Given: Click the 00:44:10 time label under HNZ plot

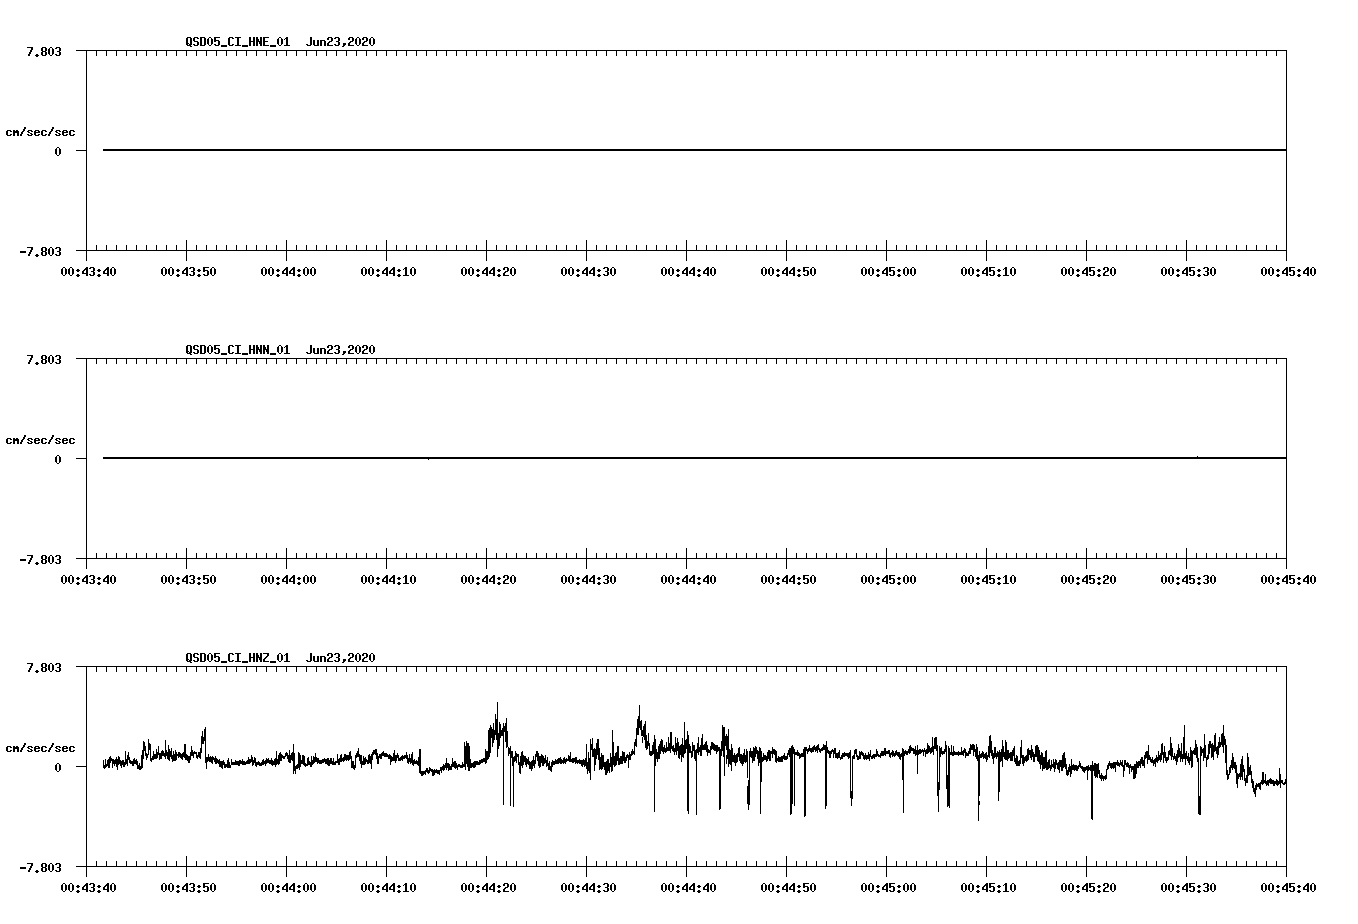Looking at the screenshot, I should point(388,887).
